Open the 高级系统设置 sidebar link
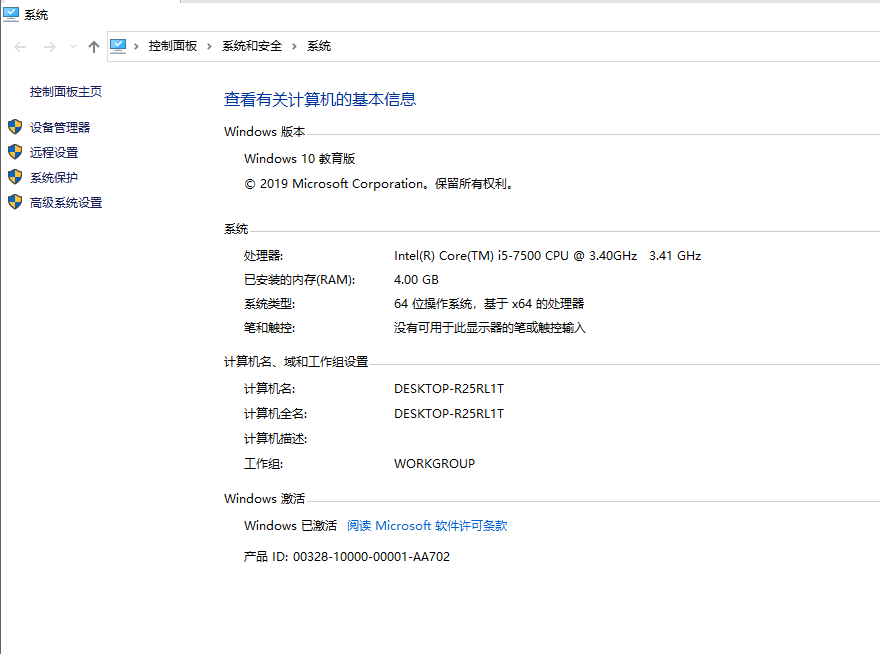This screenshot has height=654, width=880. click(x=66, y=203)
